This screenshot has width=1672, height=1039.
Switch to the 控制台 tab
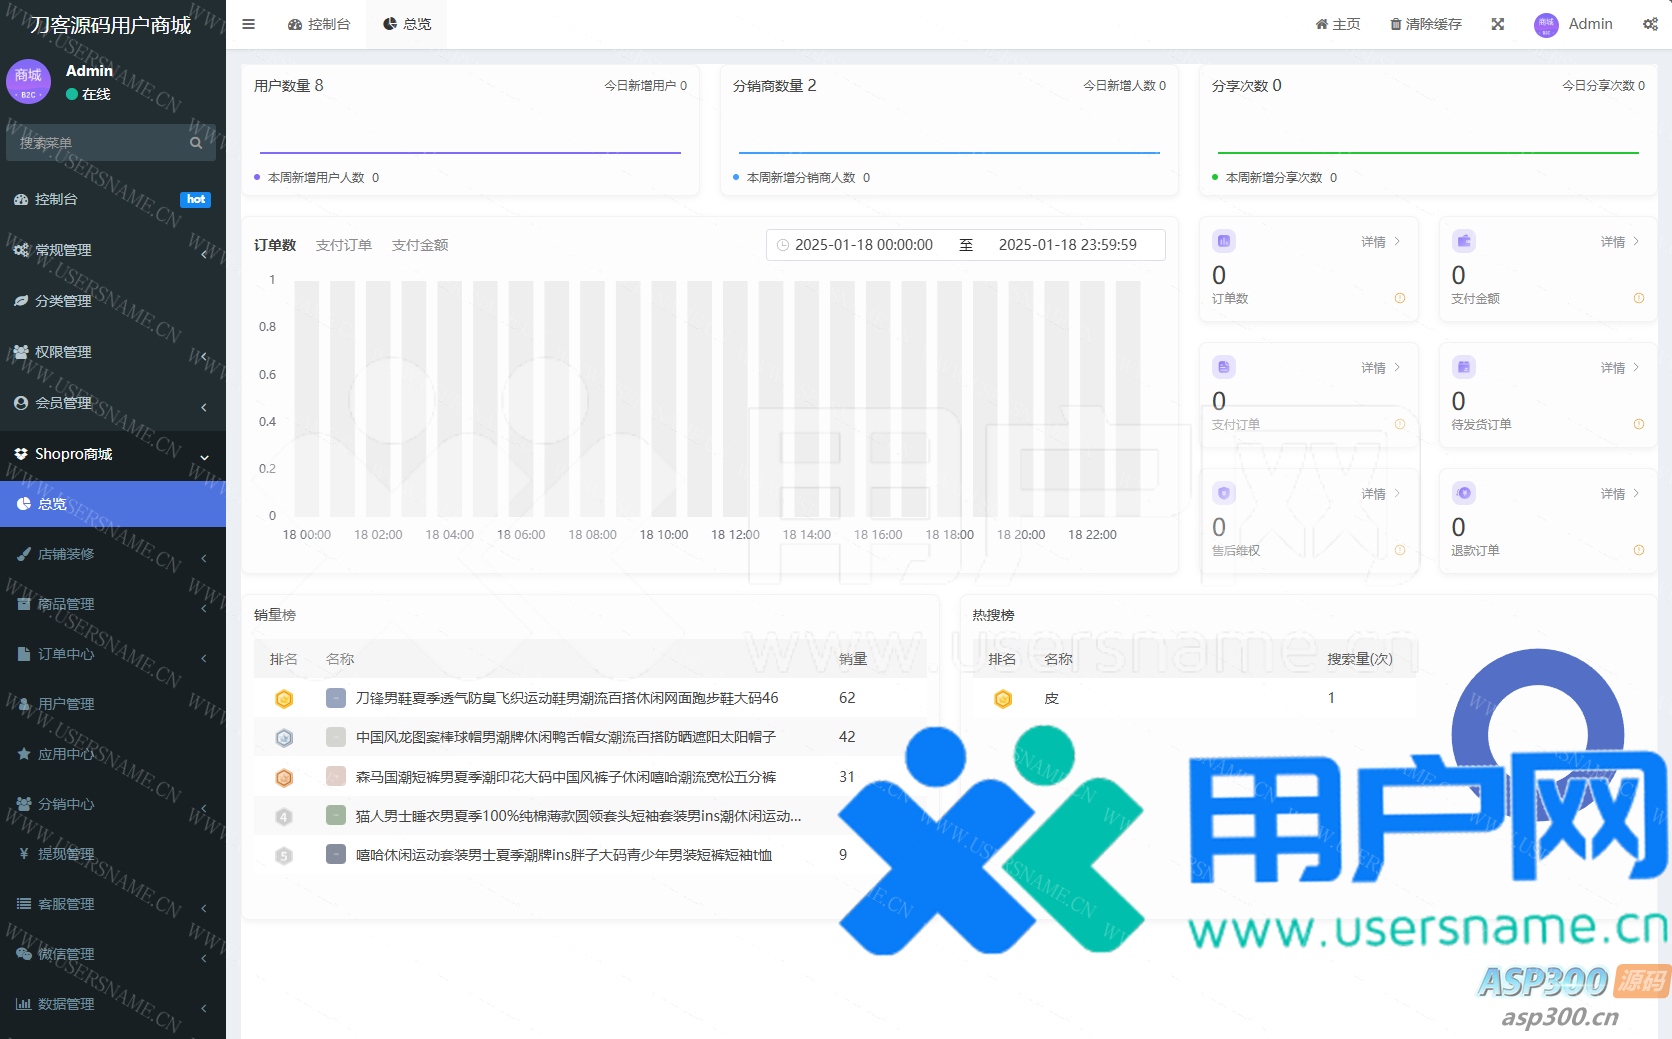[x=319, y=24]
